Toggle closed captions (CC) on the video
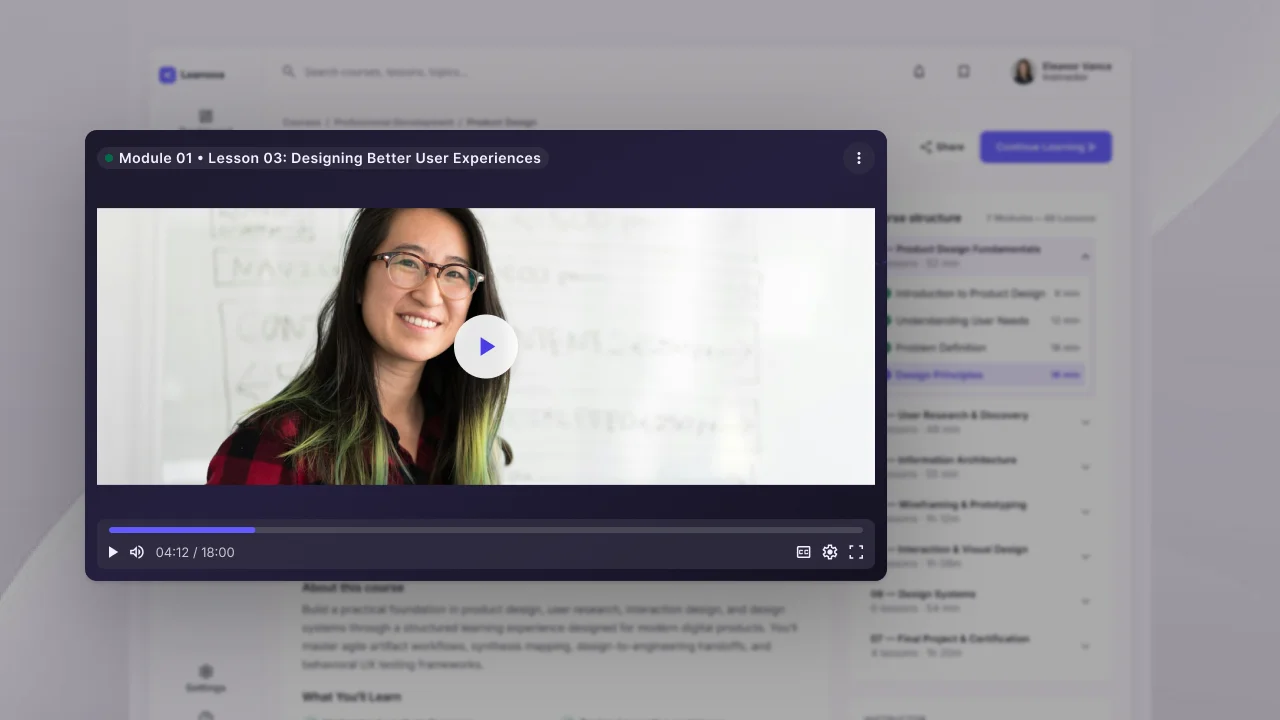1280x720 pixels. click(x=803, y=552)
